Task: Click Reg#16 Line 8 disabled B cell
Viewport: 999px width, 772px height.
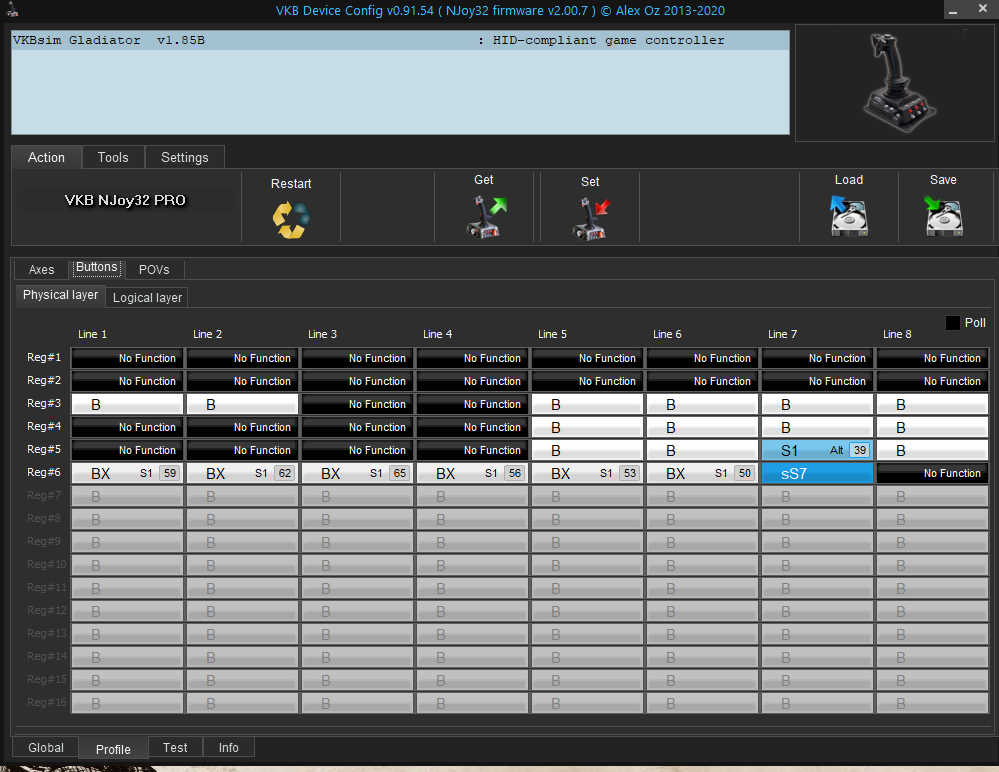Action: (933, 703)
